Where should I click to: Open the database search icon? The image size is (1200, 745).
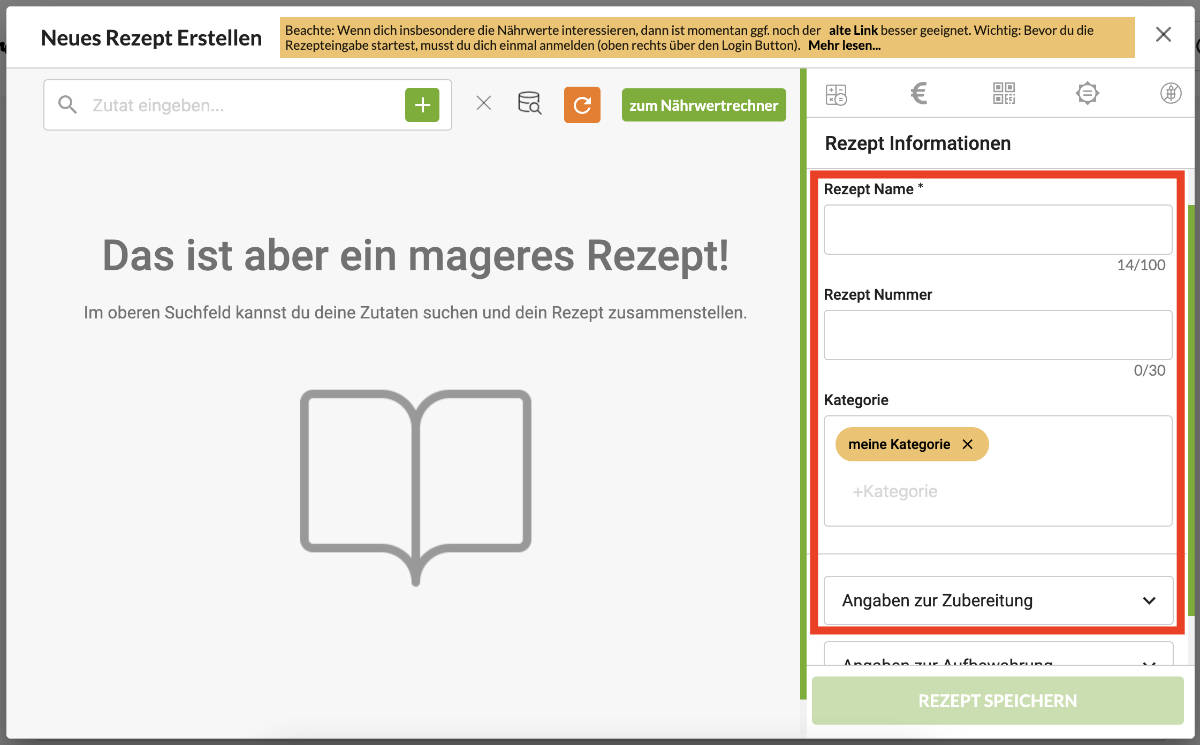click(529, 103)
